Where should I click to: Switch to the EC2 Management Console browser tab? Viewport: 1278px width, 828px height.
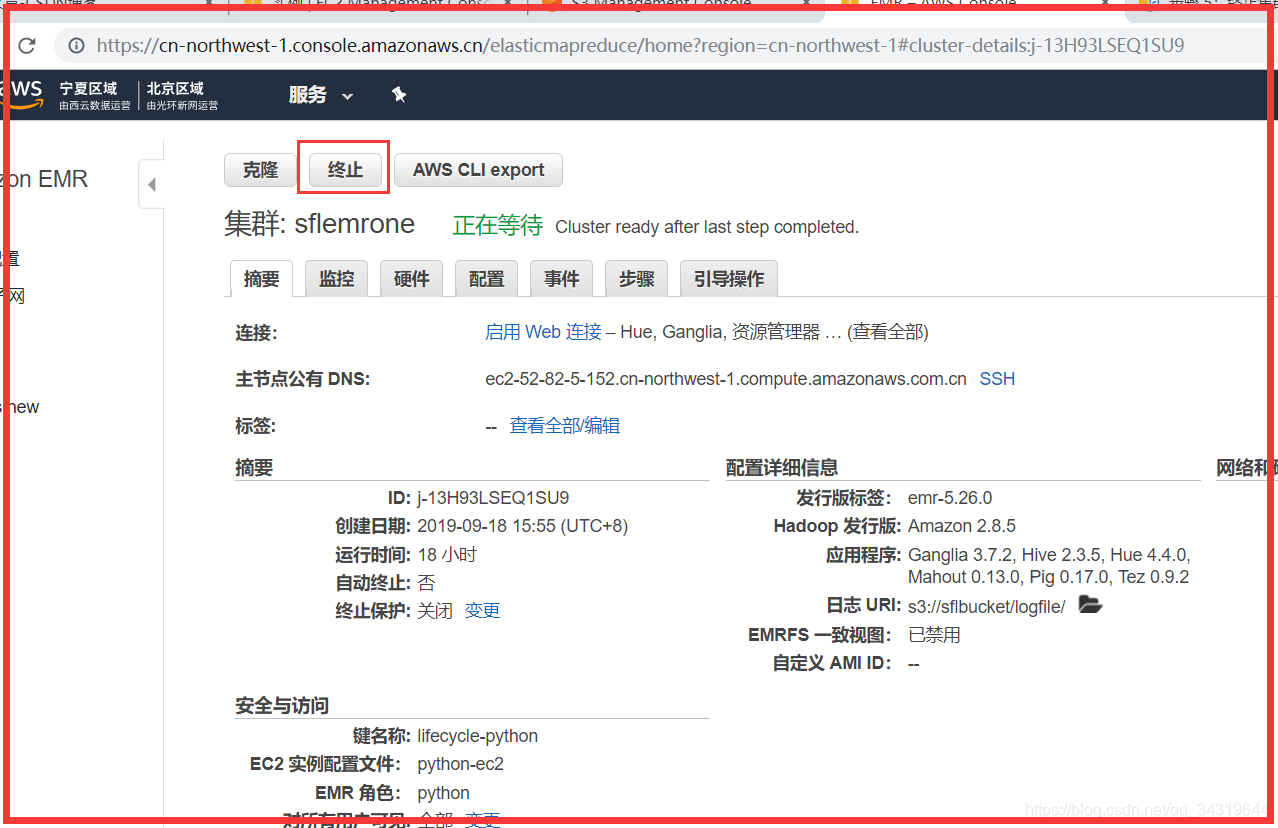[x=380, y=5]
